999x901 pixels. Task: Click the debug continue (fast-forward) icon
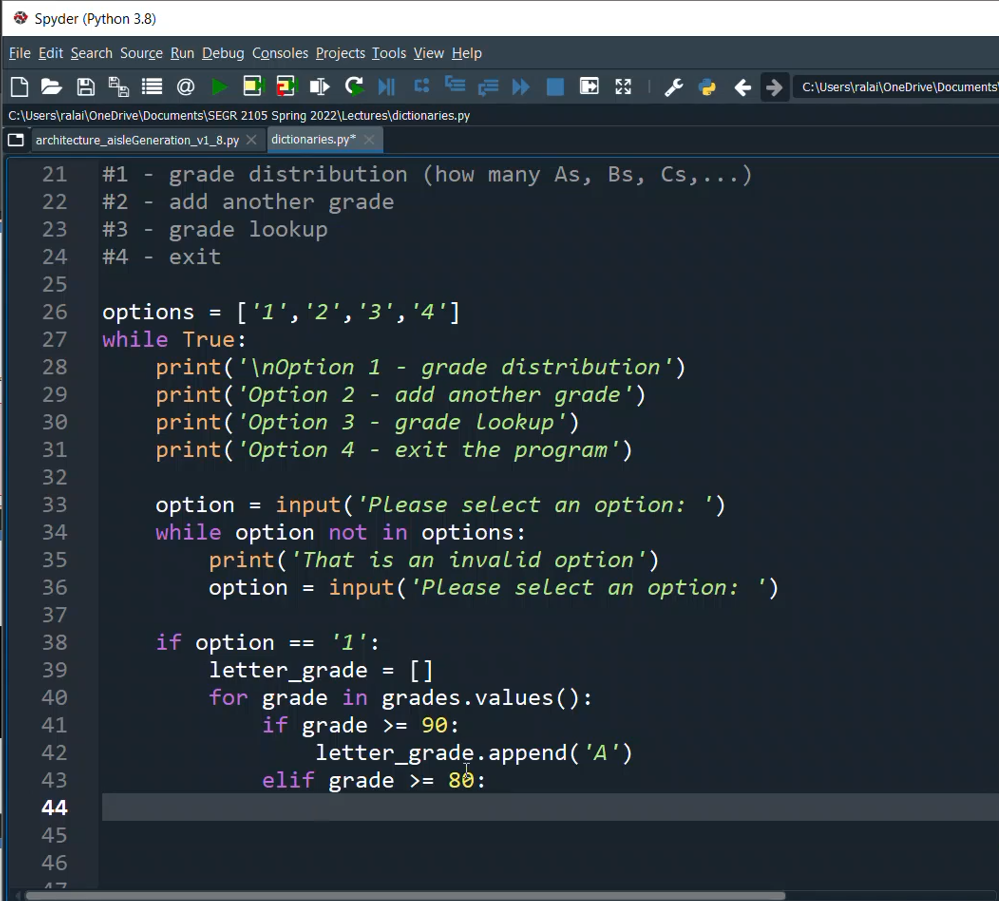[x=521, y=87]
